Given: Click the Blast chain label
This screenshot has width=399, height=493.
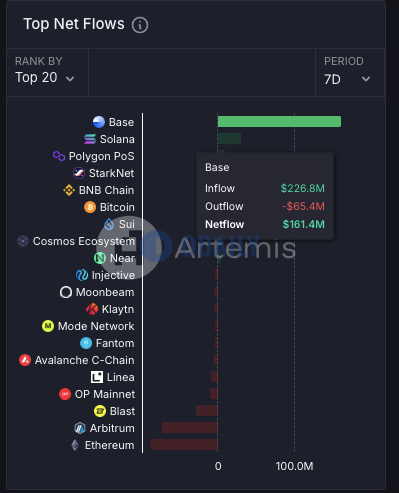Looking at the screenshot, I should click(x=122, y=411).
